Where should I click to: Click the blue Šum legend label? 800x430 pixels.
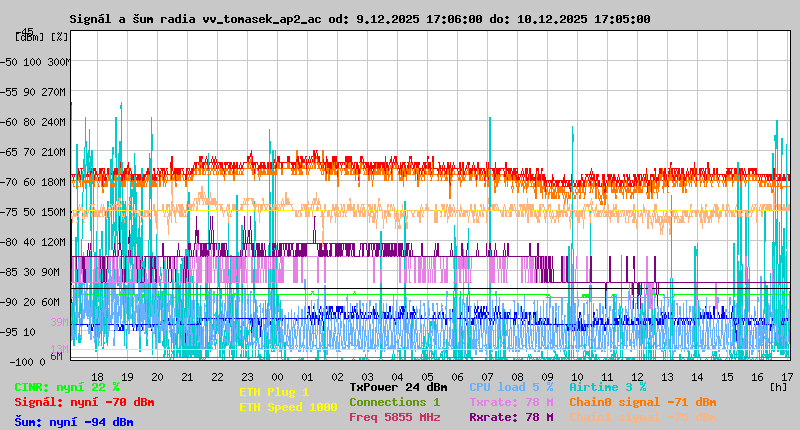click(x=74, y=421)
